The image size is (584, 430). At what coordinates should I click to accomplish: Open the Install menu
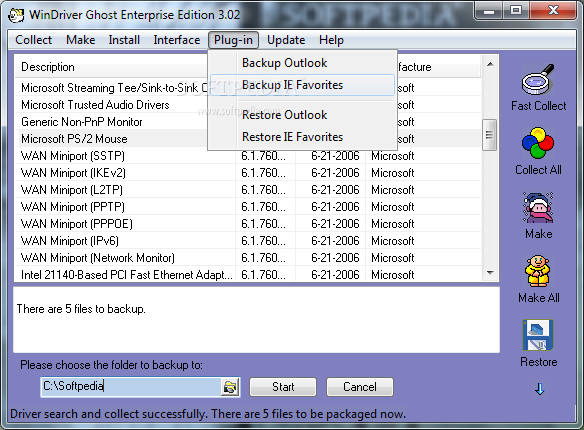point(124,40)
